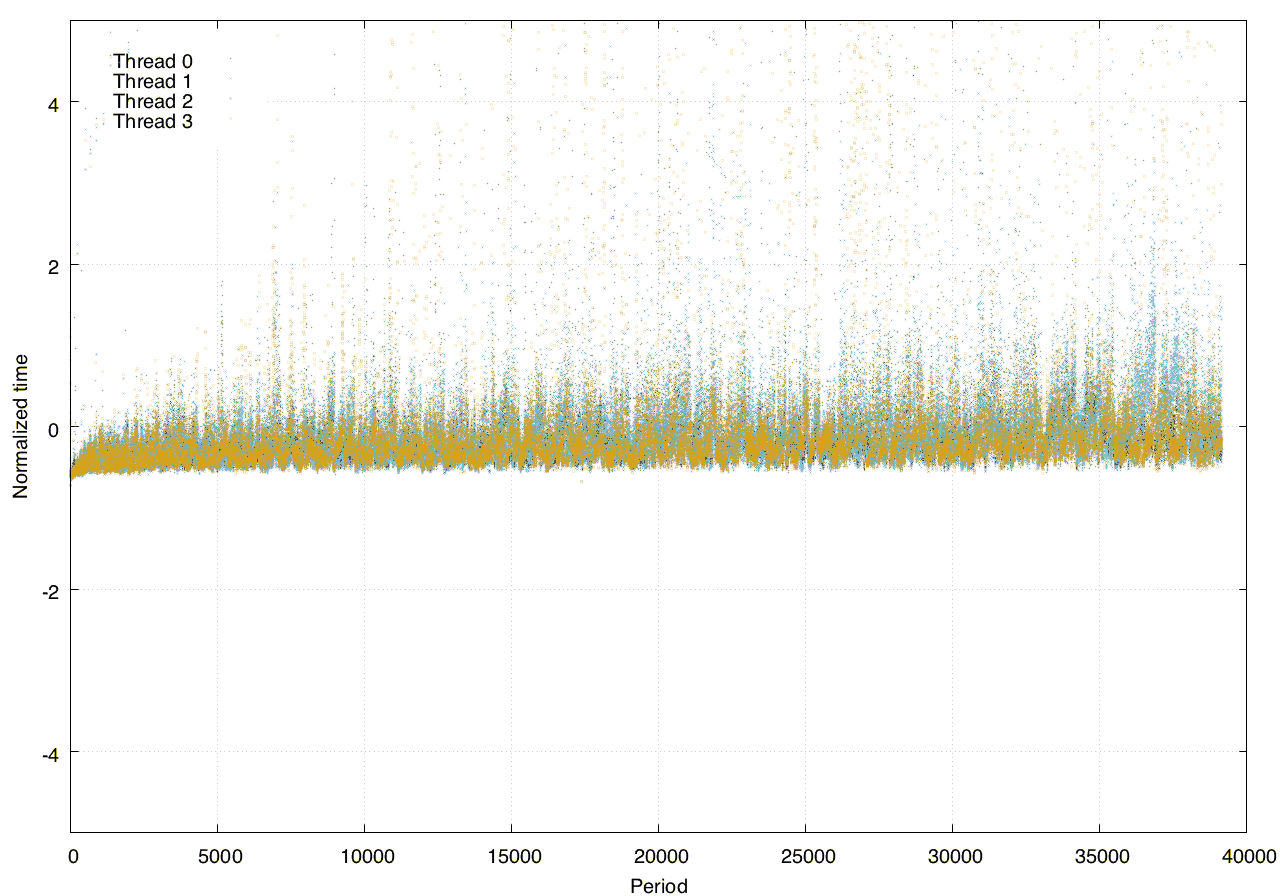Click the 30000 x-axis tick label

[952, 857]
